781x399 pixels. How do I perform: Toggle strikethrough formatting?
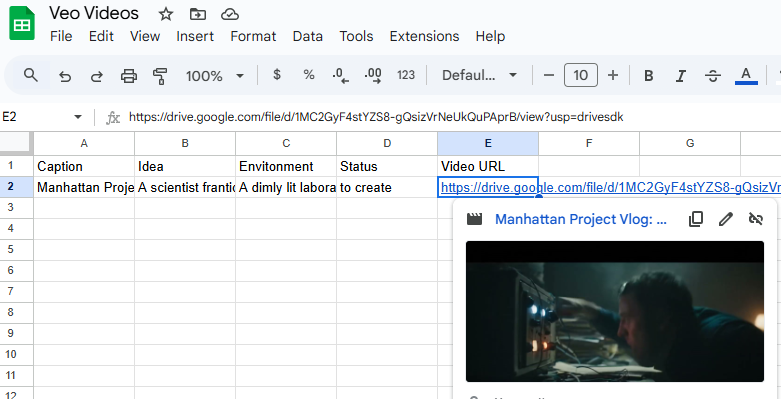[713, 76]
